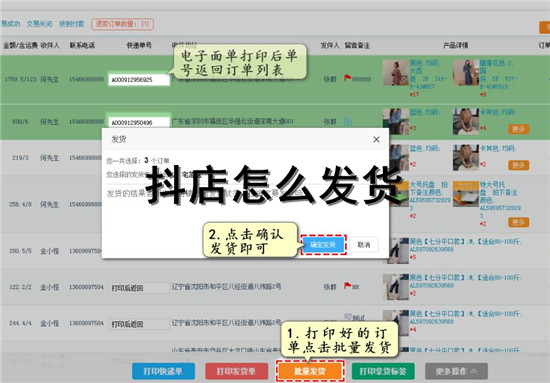
Task: Select the order amount 256.4/8
Action: tap(20, 204)
